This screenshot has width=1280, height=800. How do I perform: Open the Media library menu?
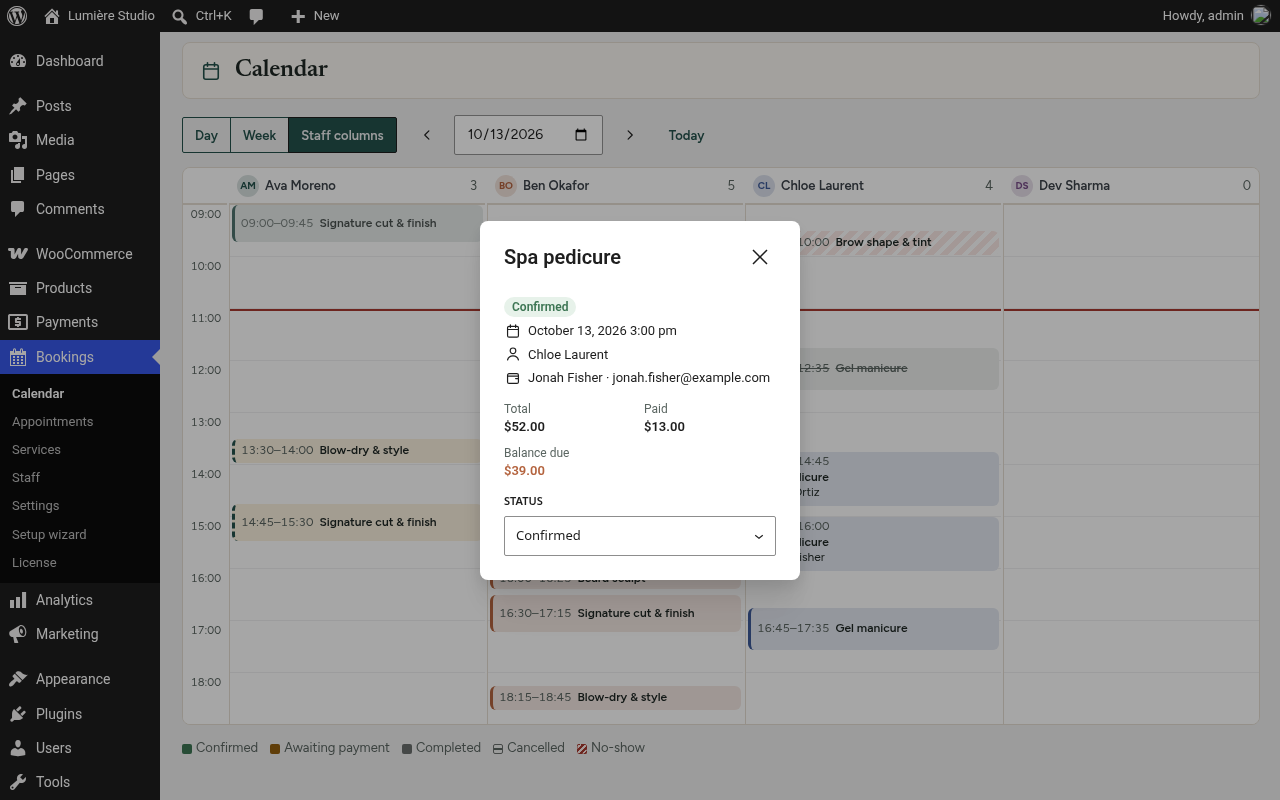click(80, 140)
